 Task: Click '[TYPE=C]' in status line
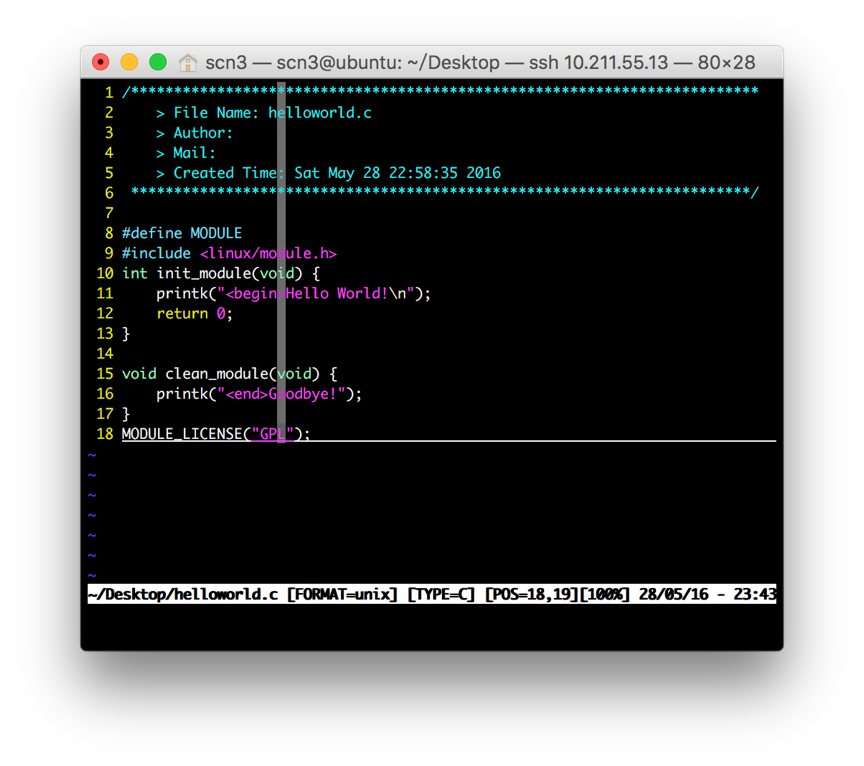tap(441, 595)
